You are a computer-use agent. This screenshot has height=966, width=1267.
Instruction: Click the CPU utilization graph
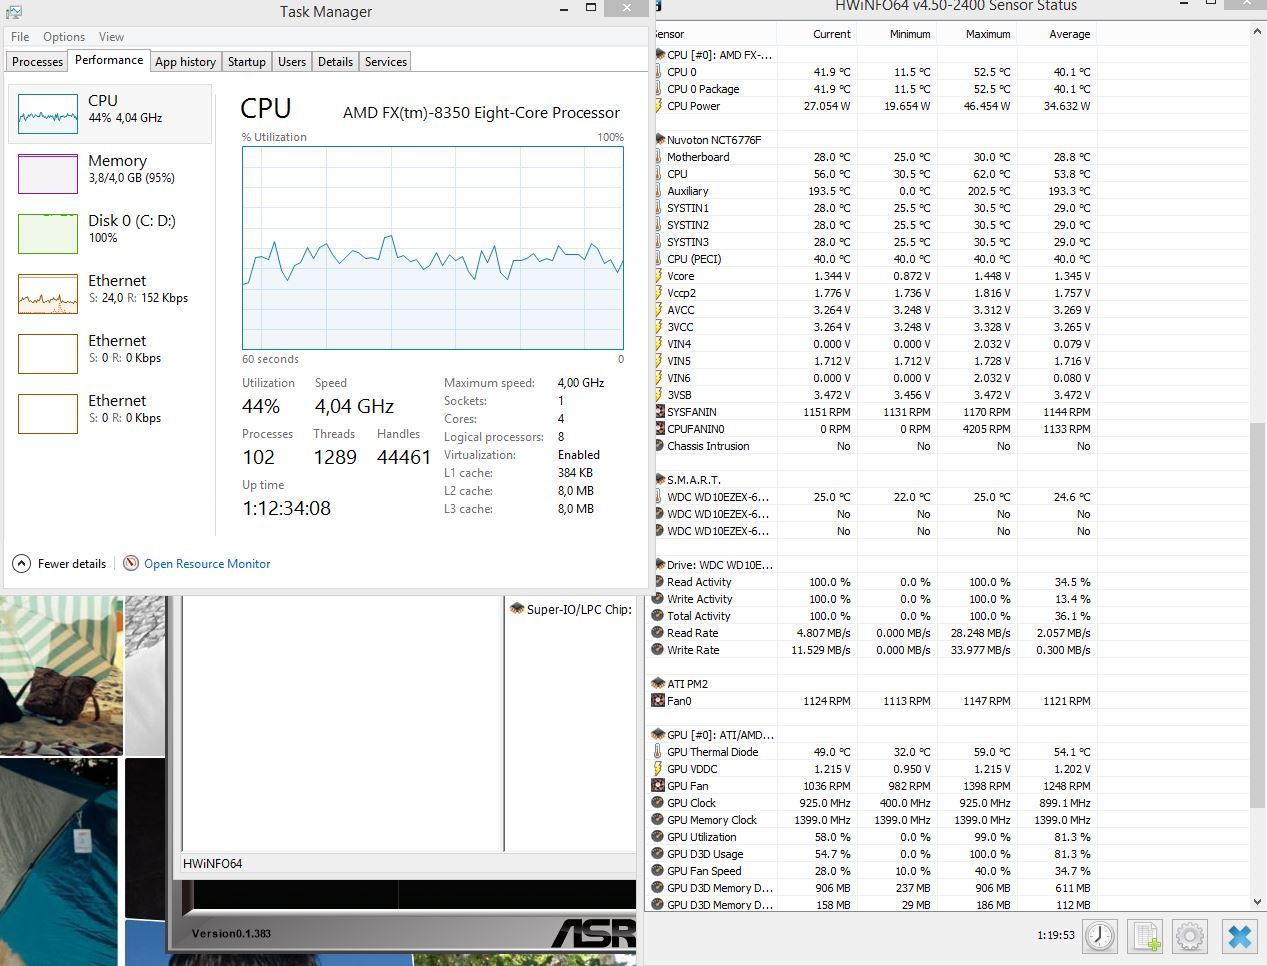(433, 248)
